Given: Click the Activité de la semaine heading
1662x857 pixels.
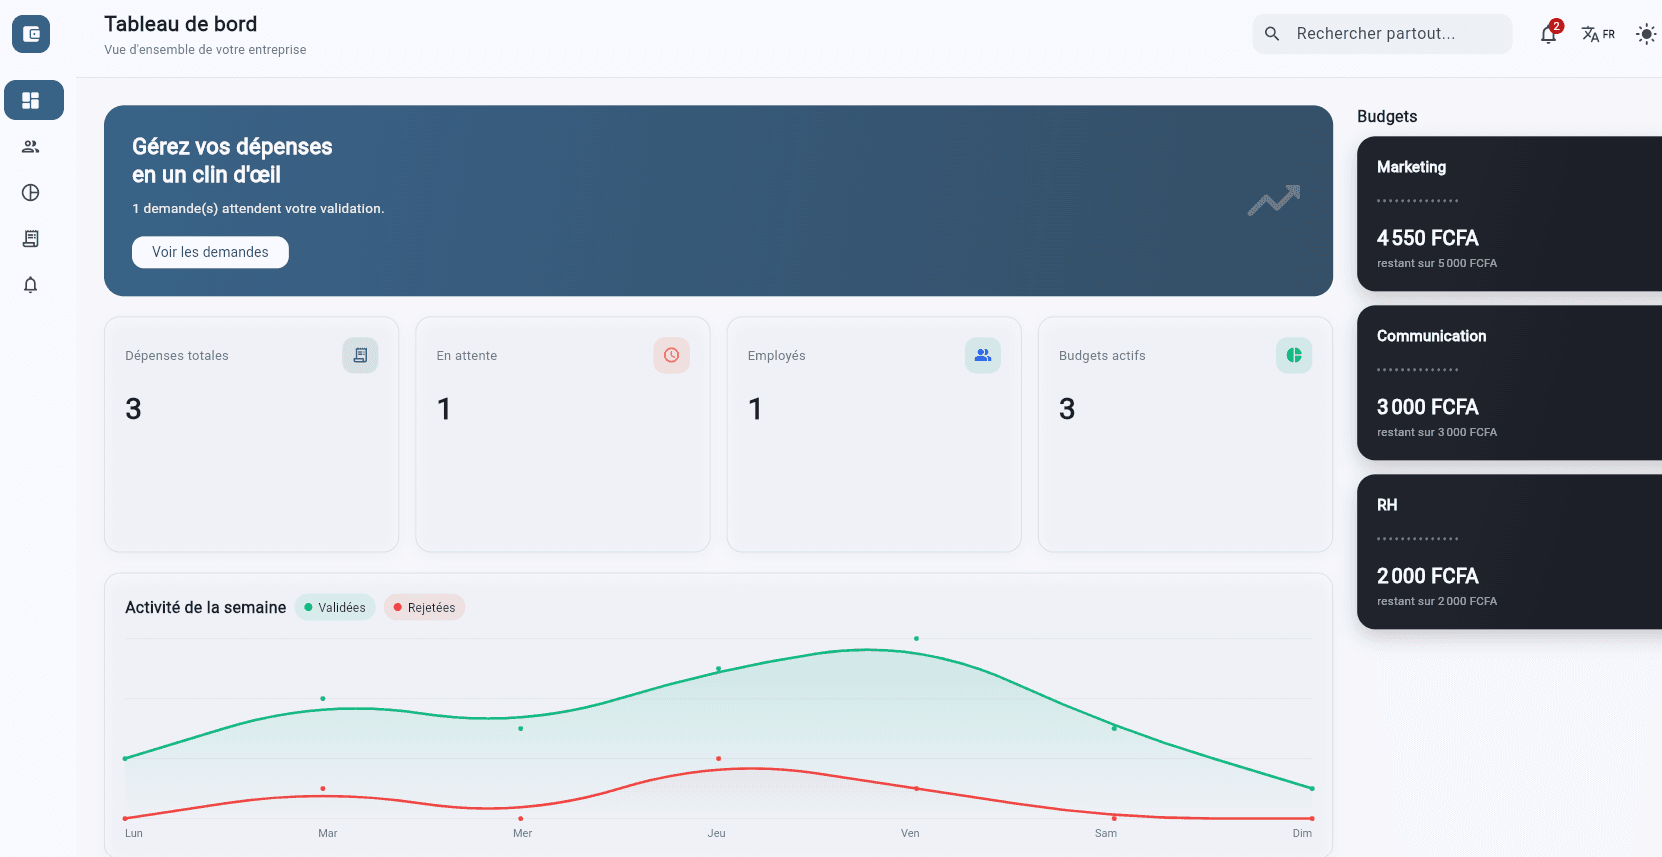Looking at the screenshot, I should pos(206,607).
